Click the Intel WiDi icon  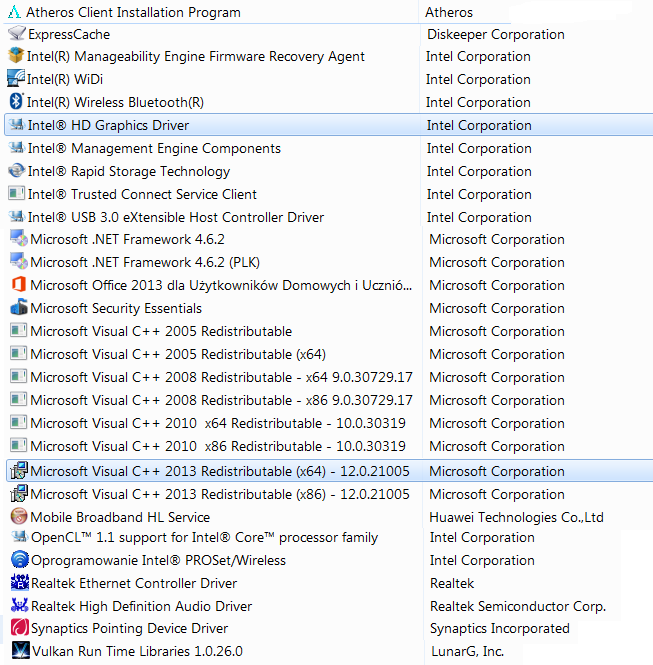(x=16, y=79)
